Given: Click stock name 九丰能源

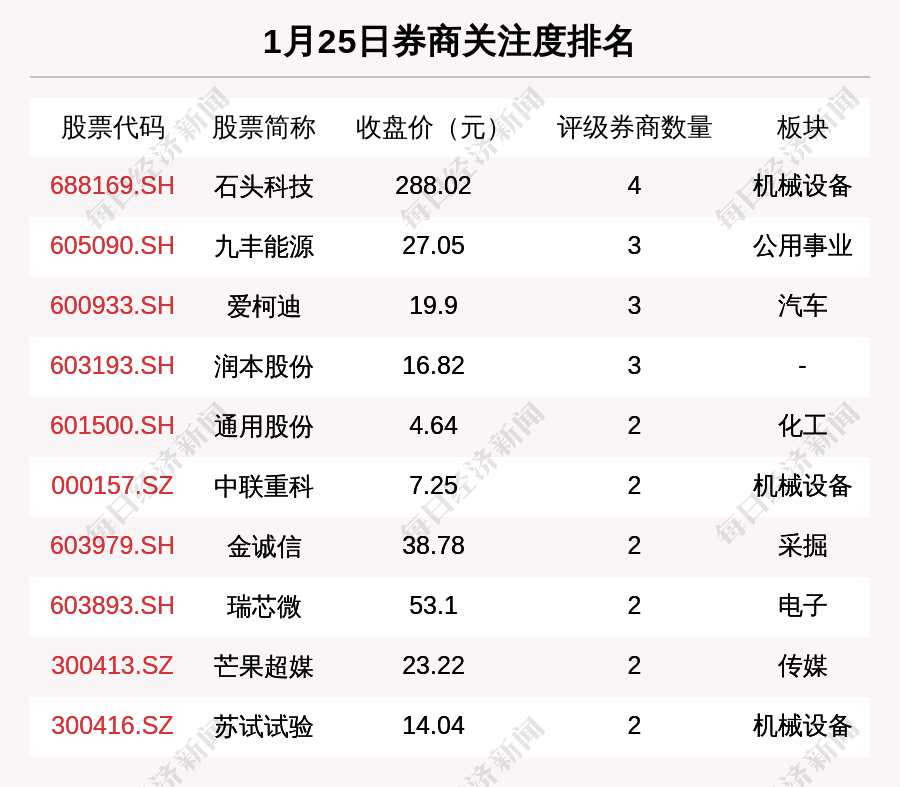Looking at the screenshot, I should click(263, 246).
